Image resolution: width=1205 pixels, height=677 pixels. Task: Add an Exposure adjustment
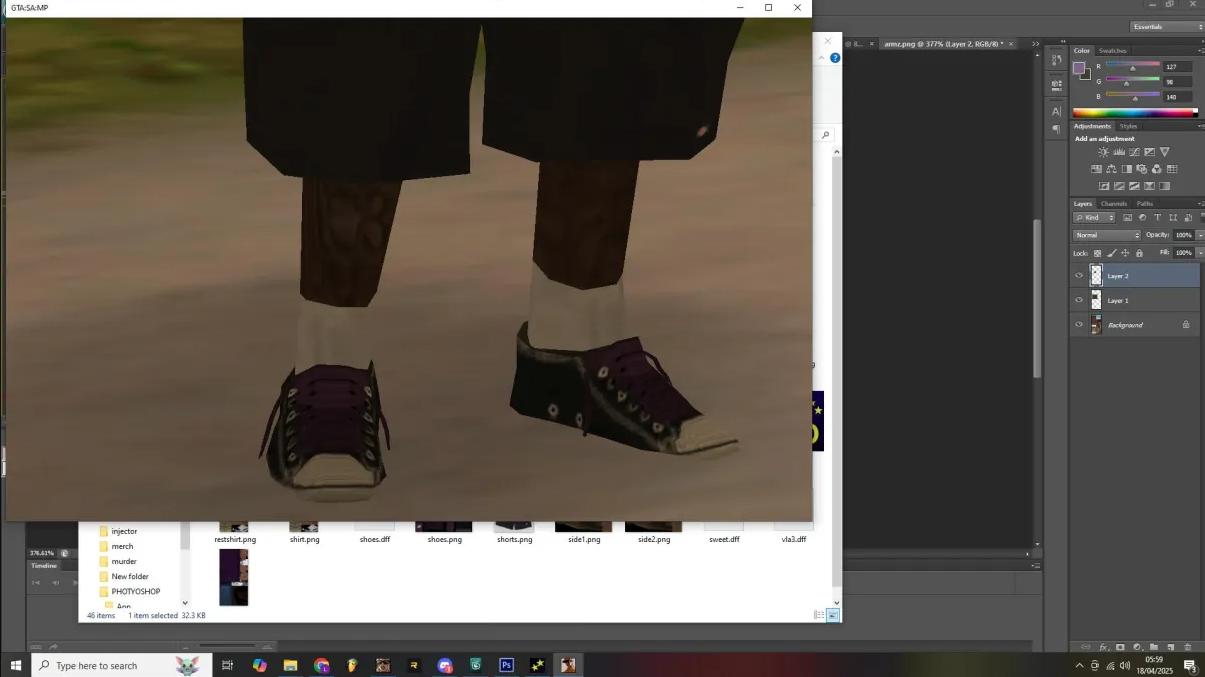pos(1149,152)
